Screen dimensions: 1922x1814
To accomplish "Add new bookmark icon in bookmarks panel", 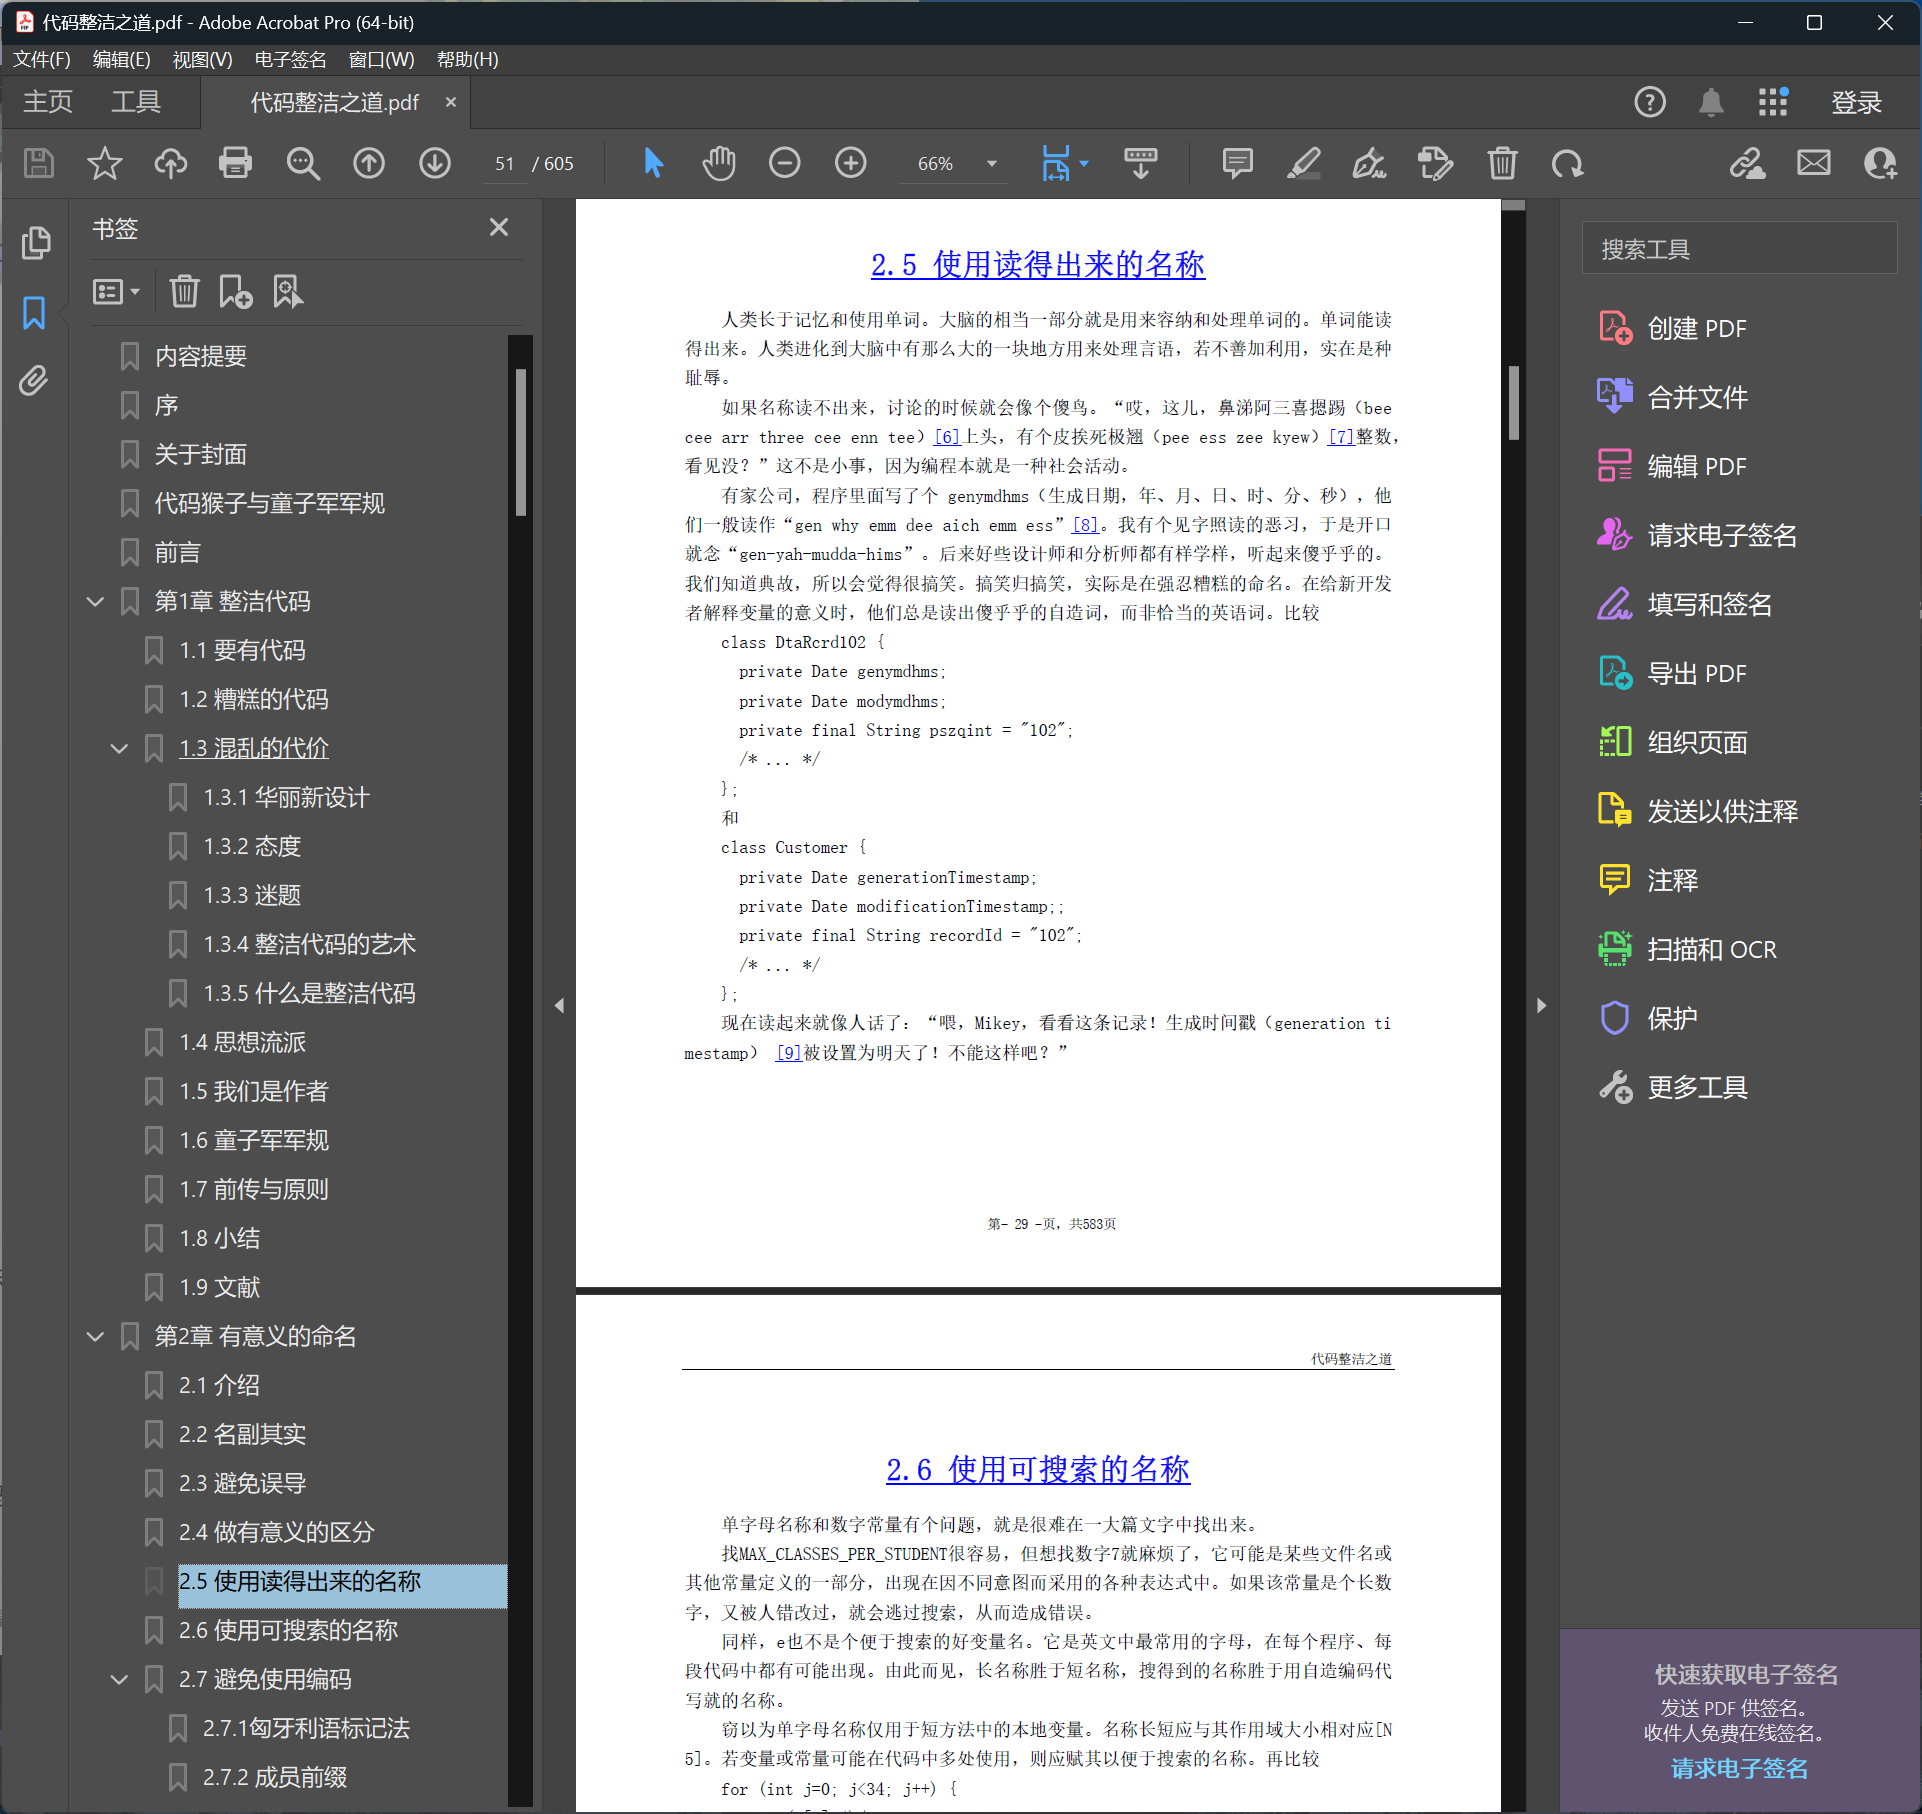I will (x=235, y=292).
